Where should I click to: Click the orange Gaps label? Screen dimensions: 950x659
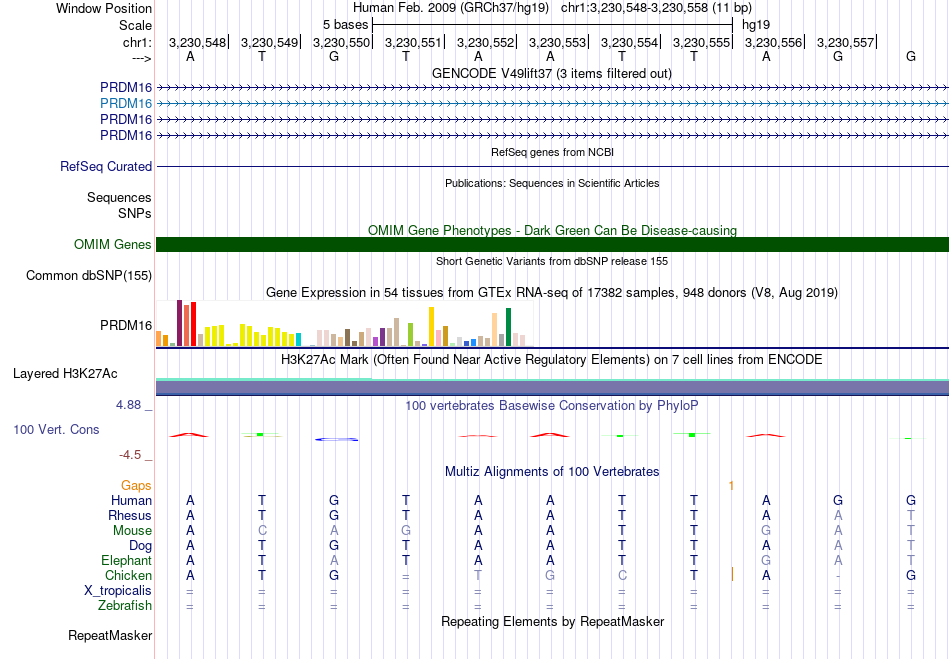(x=136, y=485)
